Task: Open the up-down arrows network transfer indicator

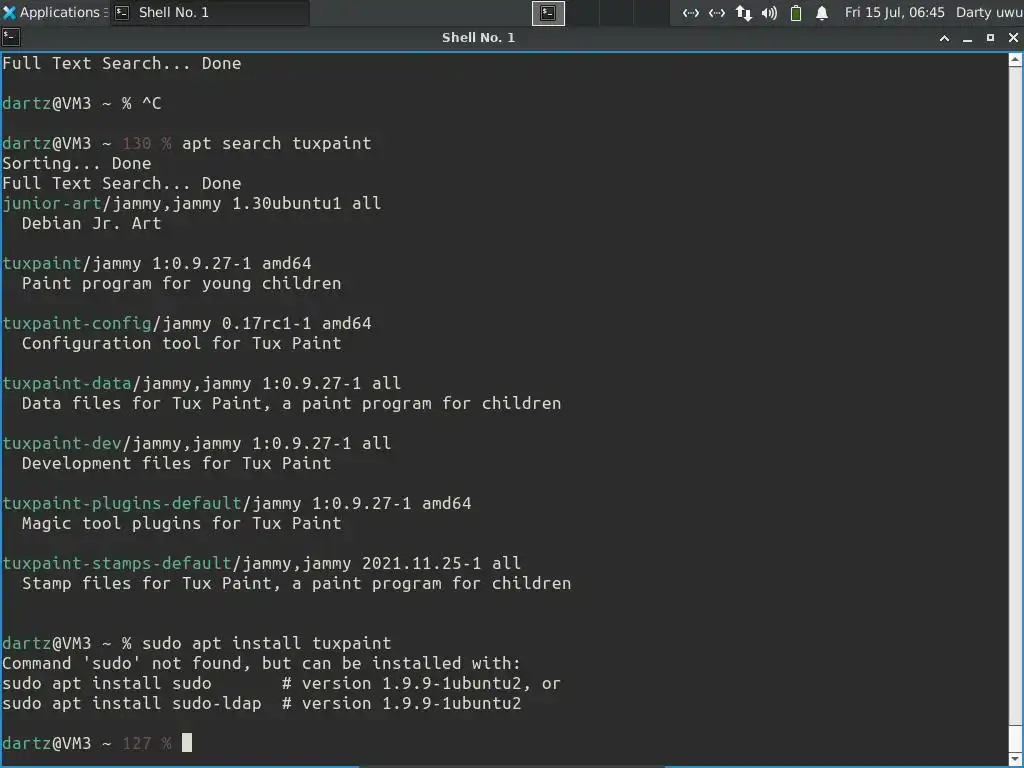Action: [x=743, y=13]
